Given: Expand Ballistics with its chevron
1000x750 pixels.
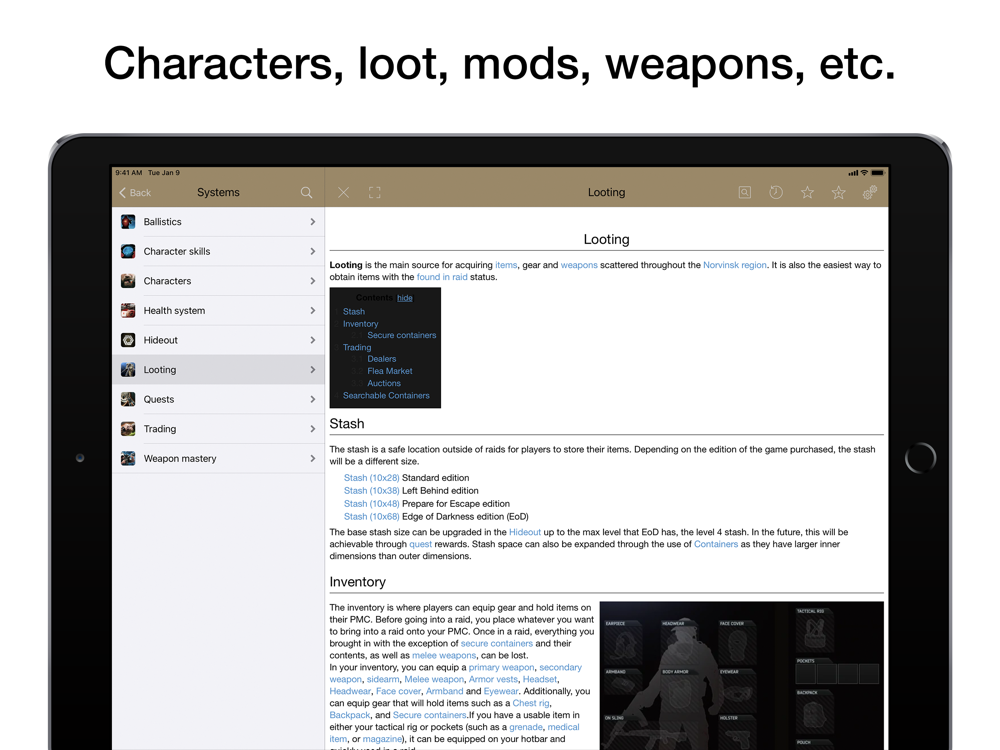Looking at the screenshot, I should pos(312,222).
